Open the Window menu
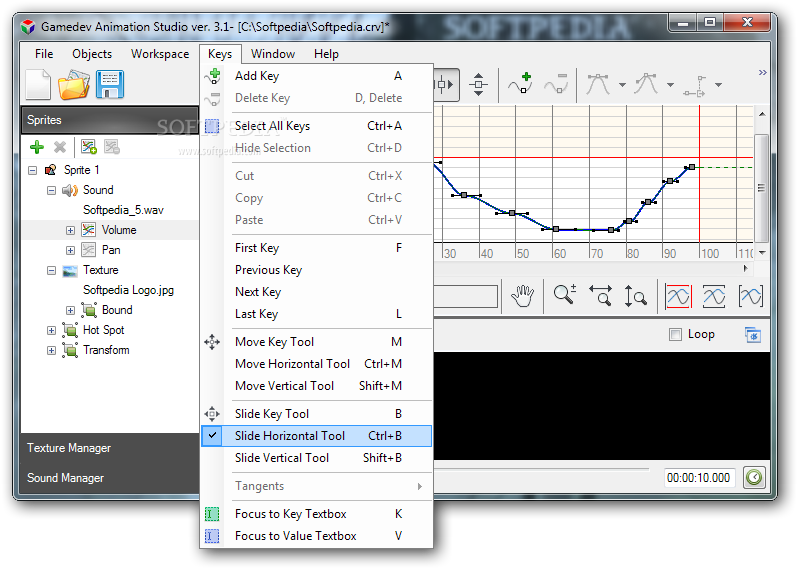This screenshot has height=569, width=798. (273, 54)
